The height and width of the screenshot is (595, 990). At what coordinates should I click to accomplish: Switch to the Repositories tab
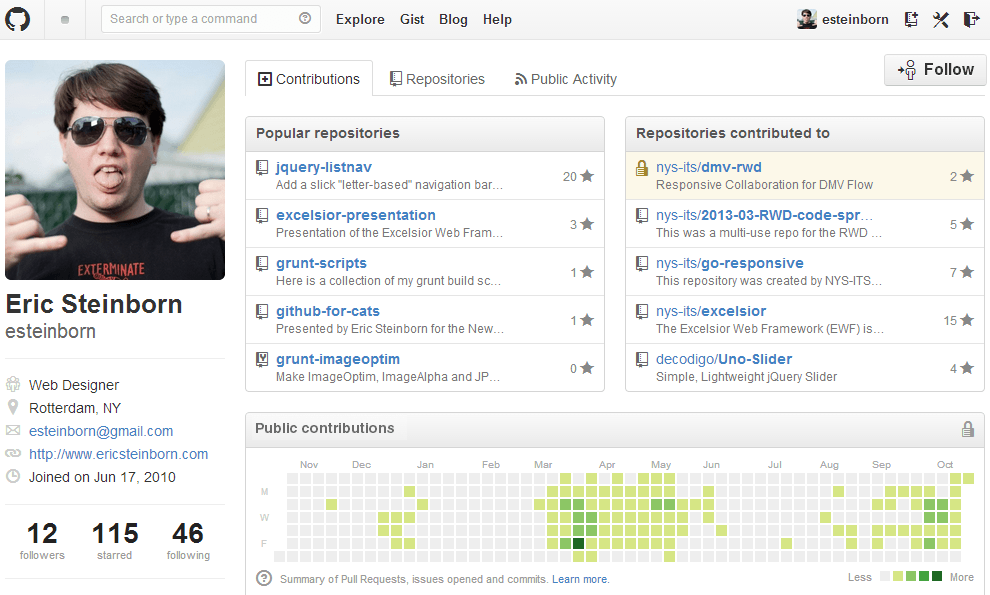click(x=437, y=79)
